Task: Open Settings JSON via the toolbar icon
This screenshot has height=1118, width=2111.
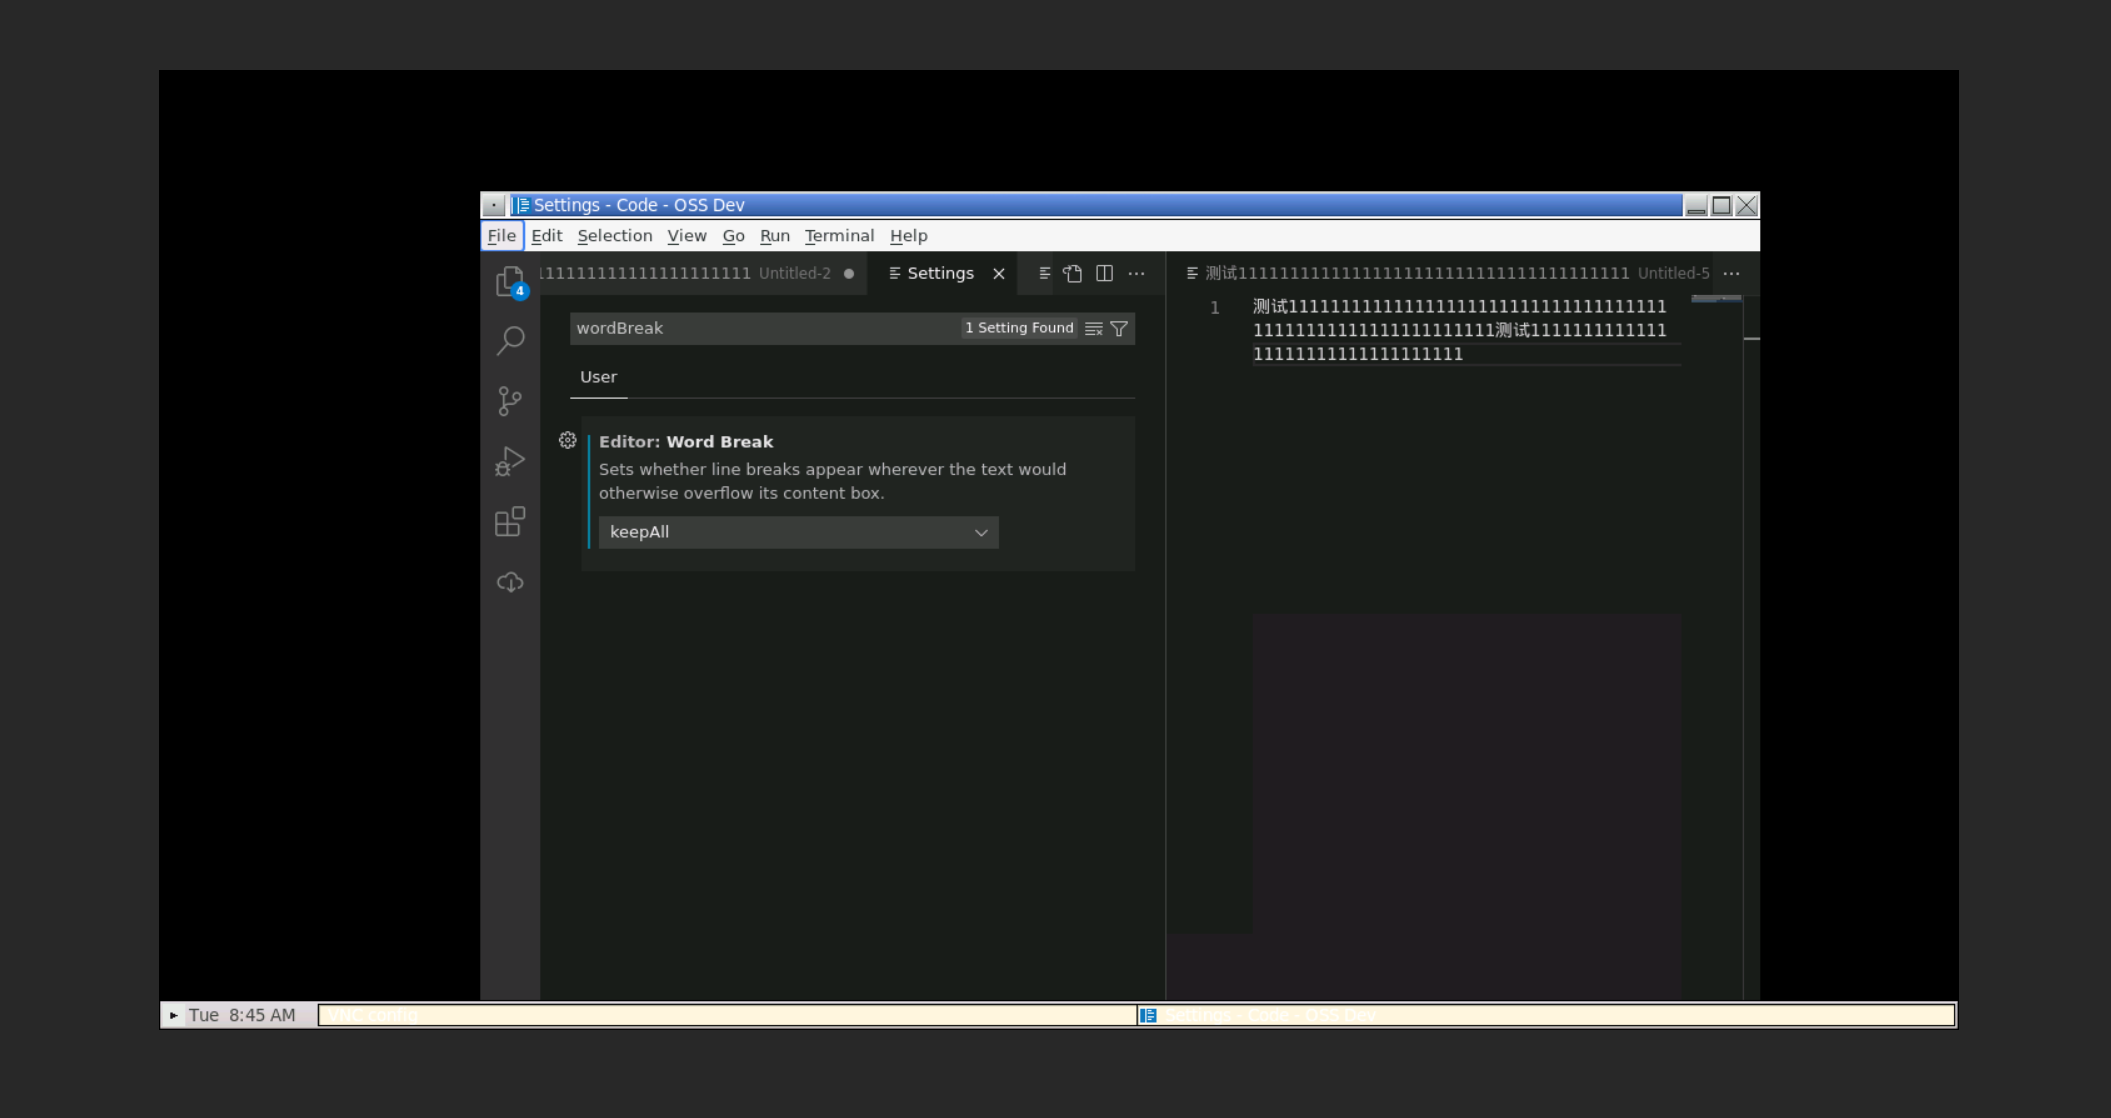Action: (1072, 272)
